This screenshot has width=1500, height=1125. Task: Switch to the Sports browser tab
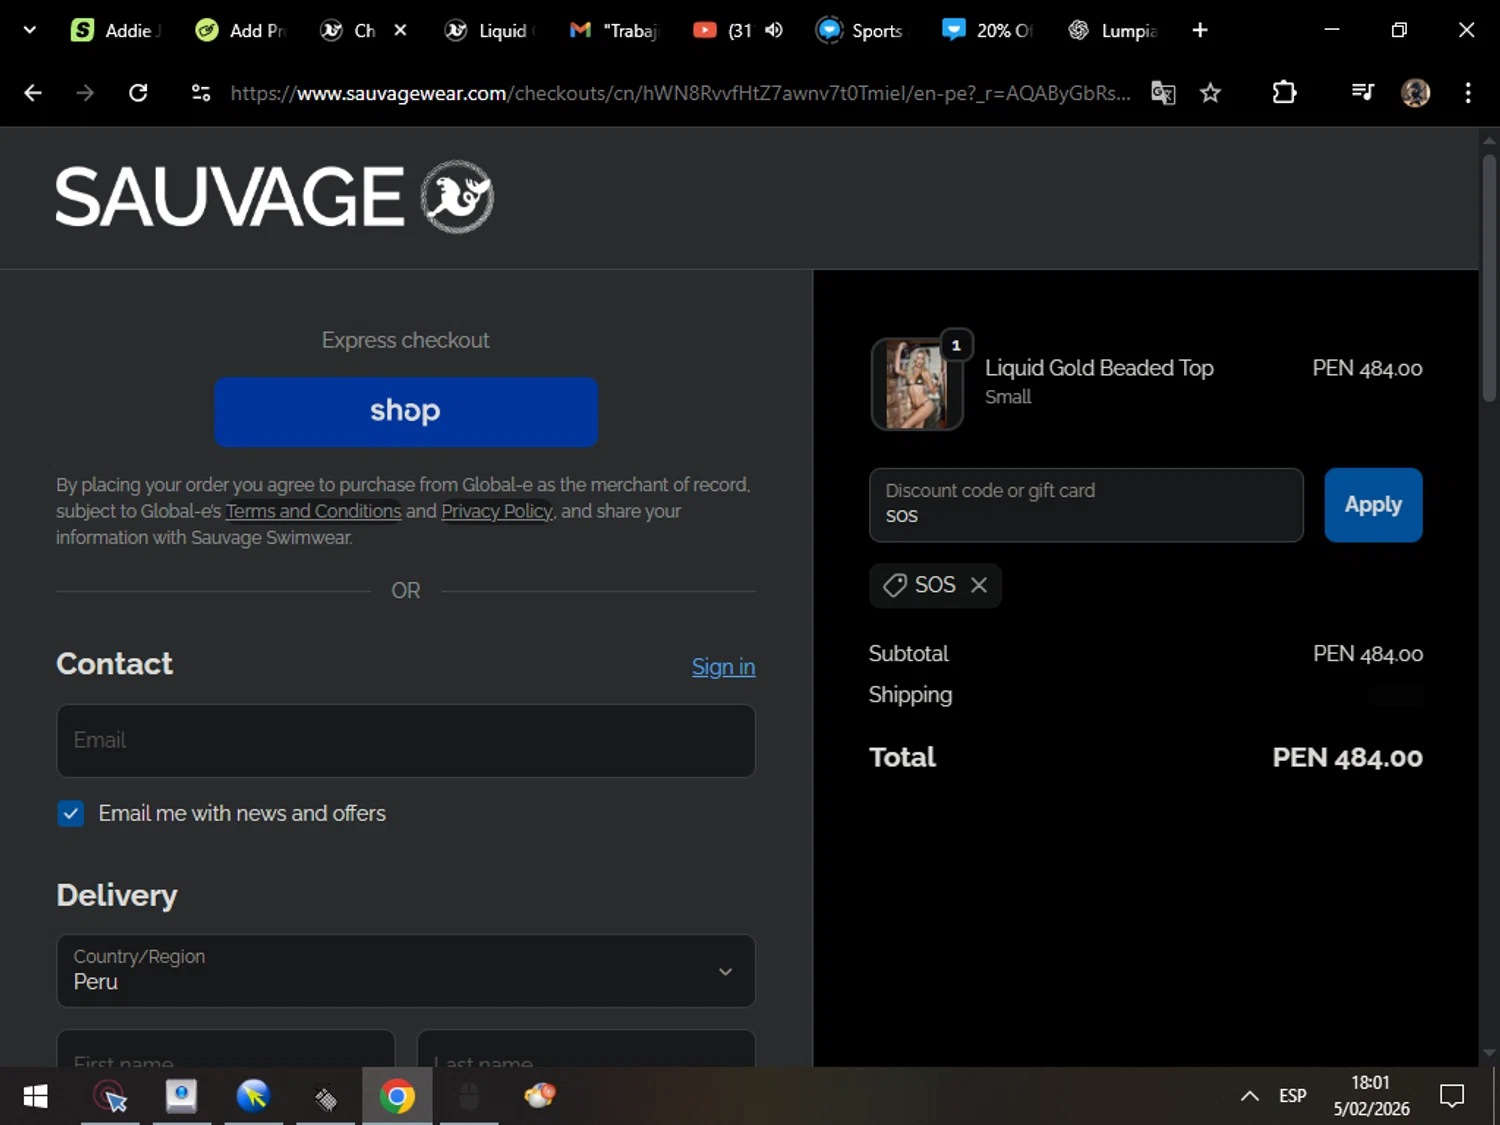coord(860,30)
